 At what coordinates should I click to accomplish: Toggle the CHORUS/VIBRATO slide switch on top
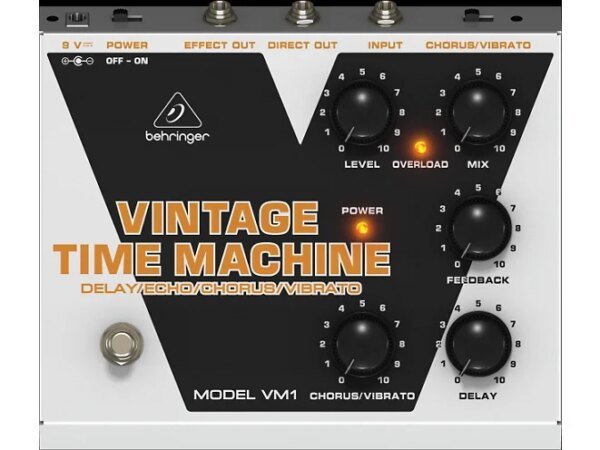click(478, 17)
